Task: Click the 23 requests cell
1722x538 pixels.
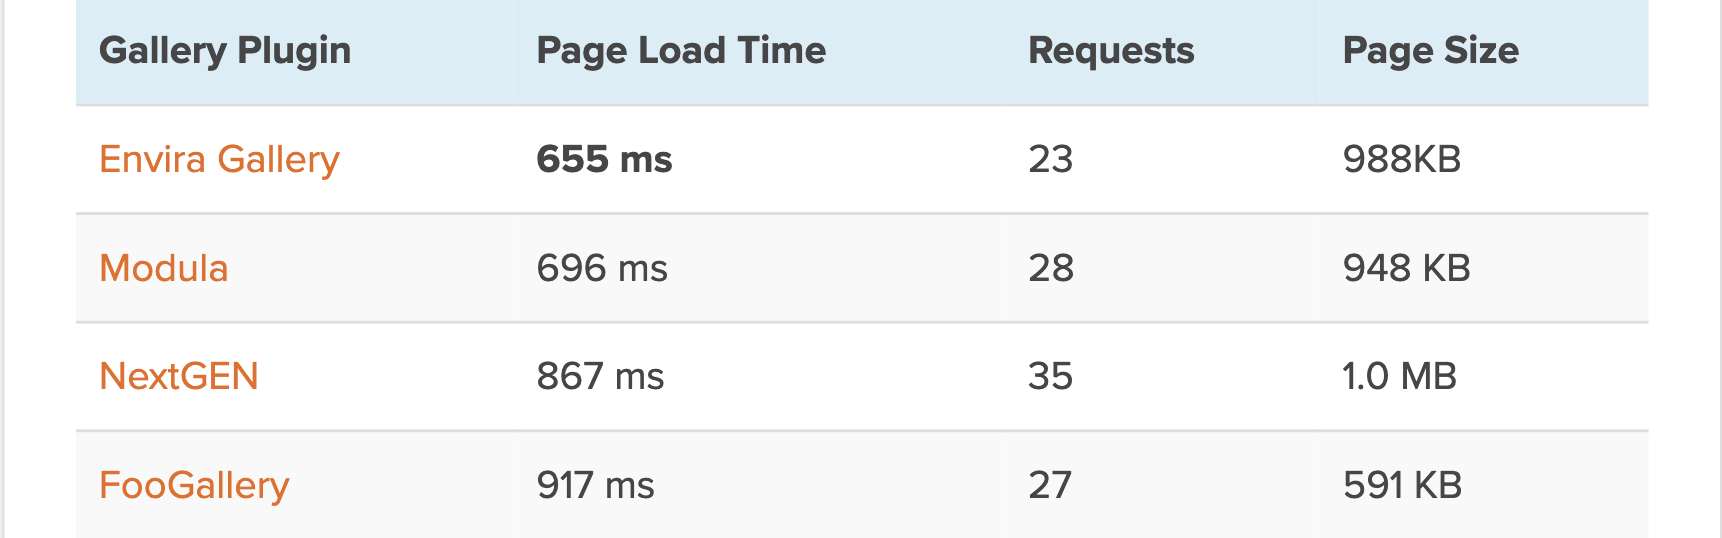Action: pos(1050,160)
